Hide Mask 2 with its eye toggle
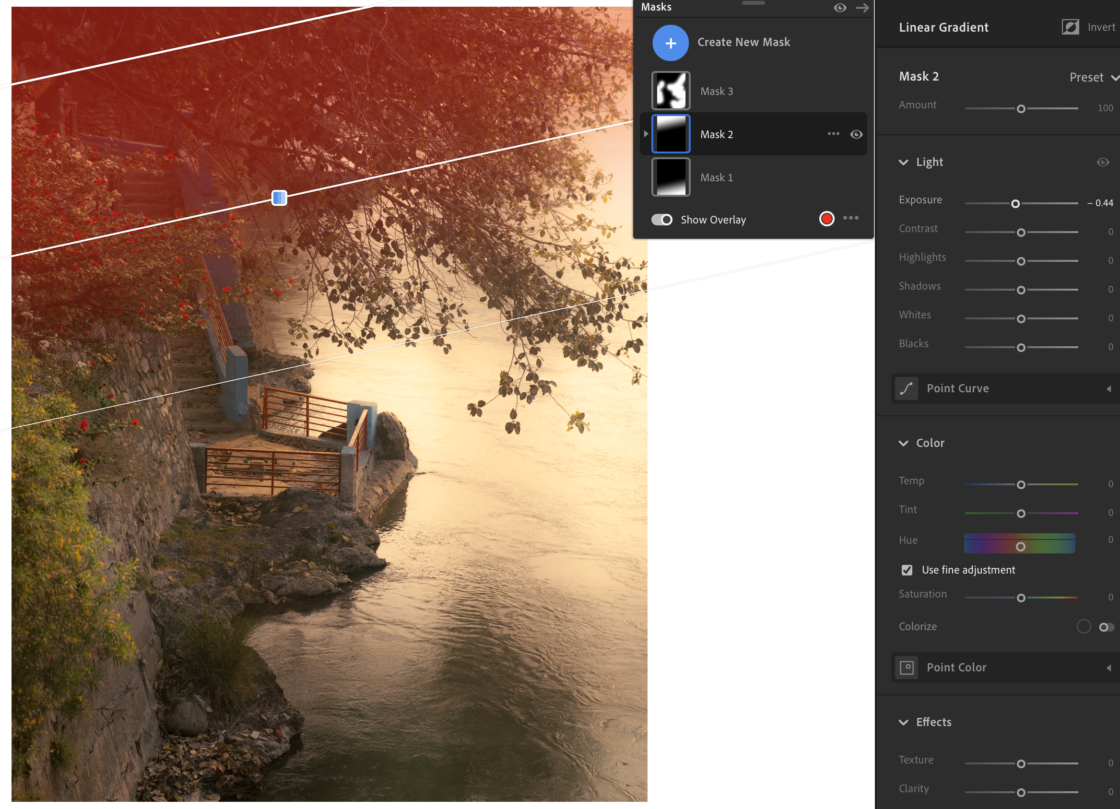Image resolution: width=1120 pixels, height=809 pixels. tap(858, 134)
